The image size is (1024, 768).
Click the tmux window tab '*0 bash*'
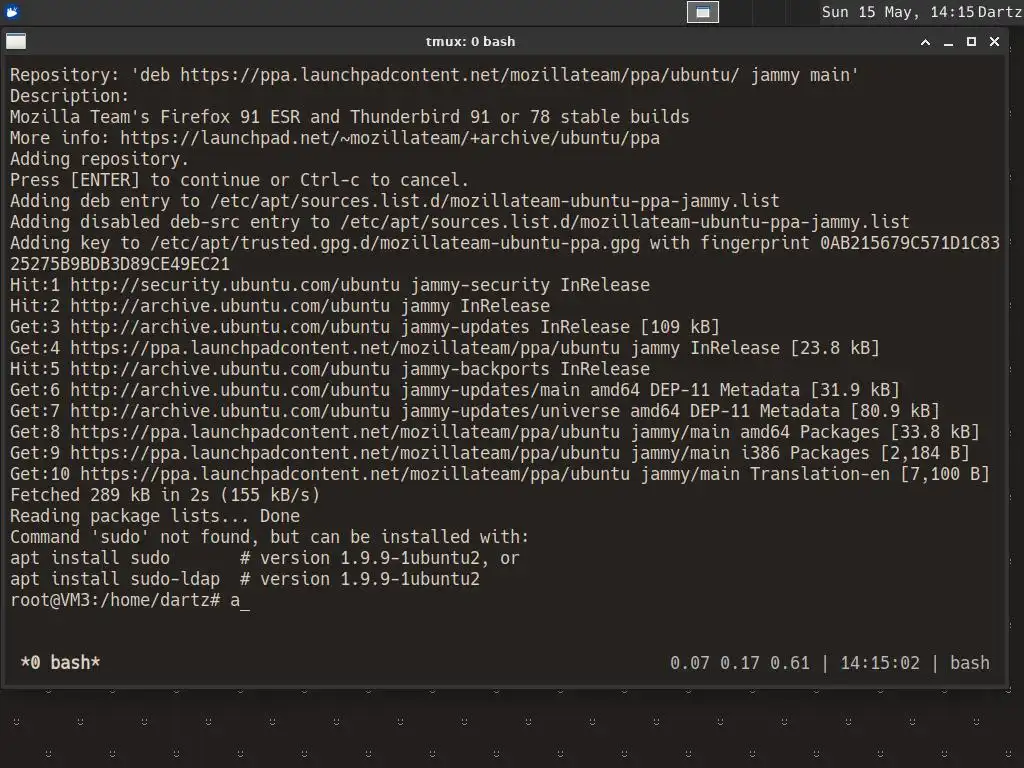pos(60,663)
